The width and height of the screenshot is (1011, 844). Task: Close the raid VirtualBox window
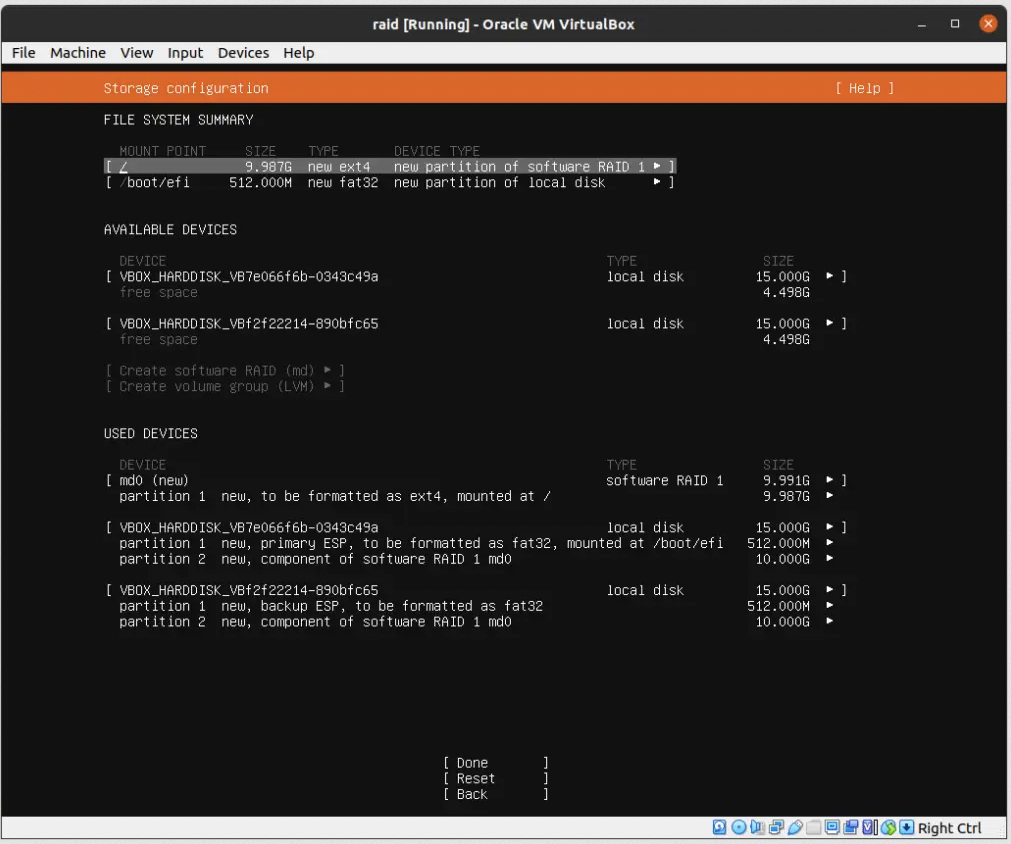point(988,24)
